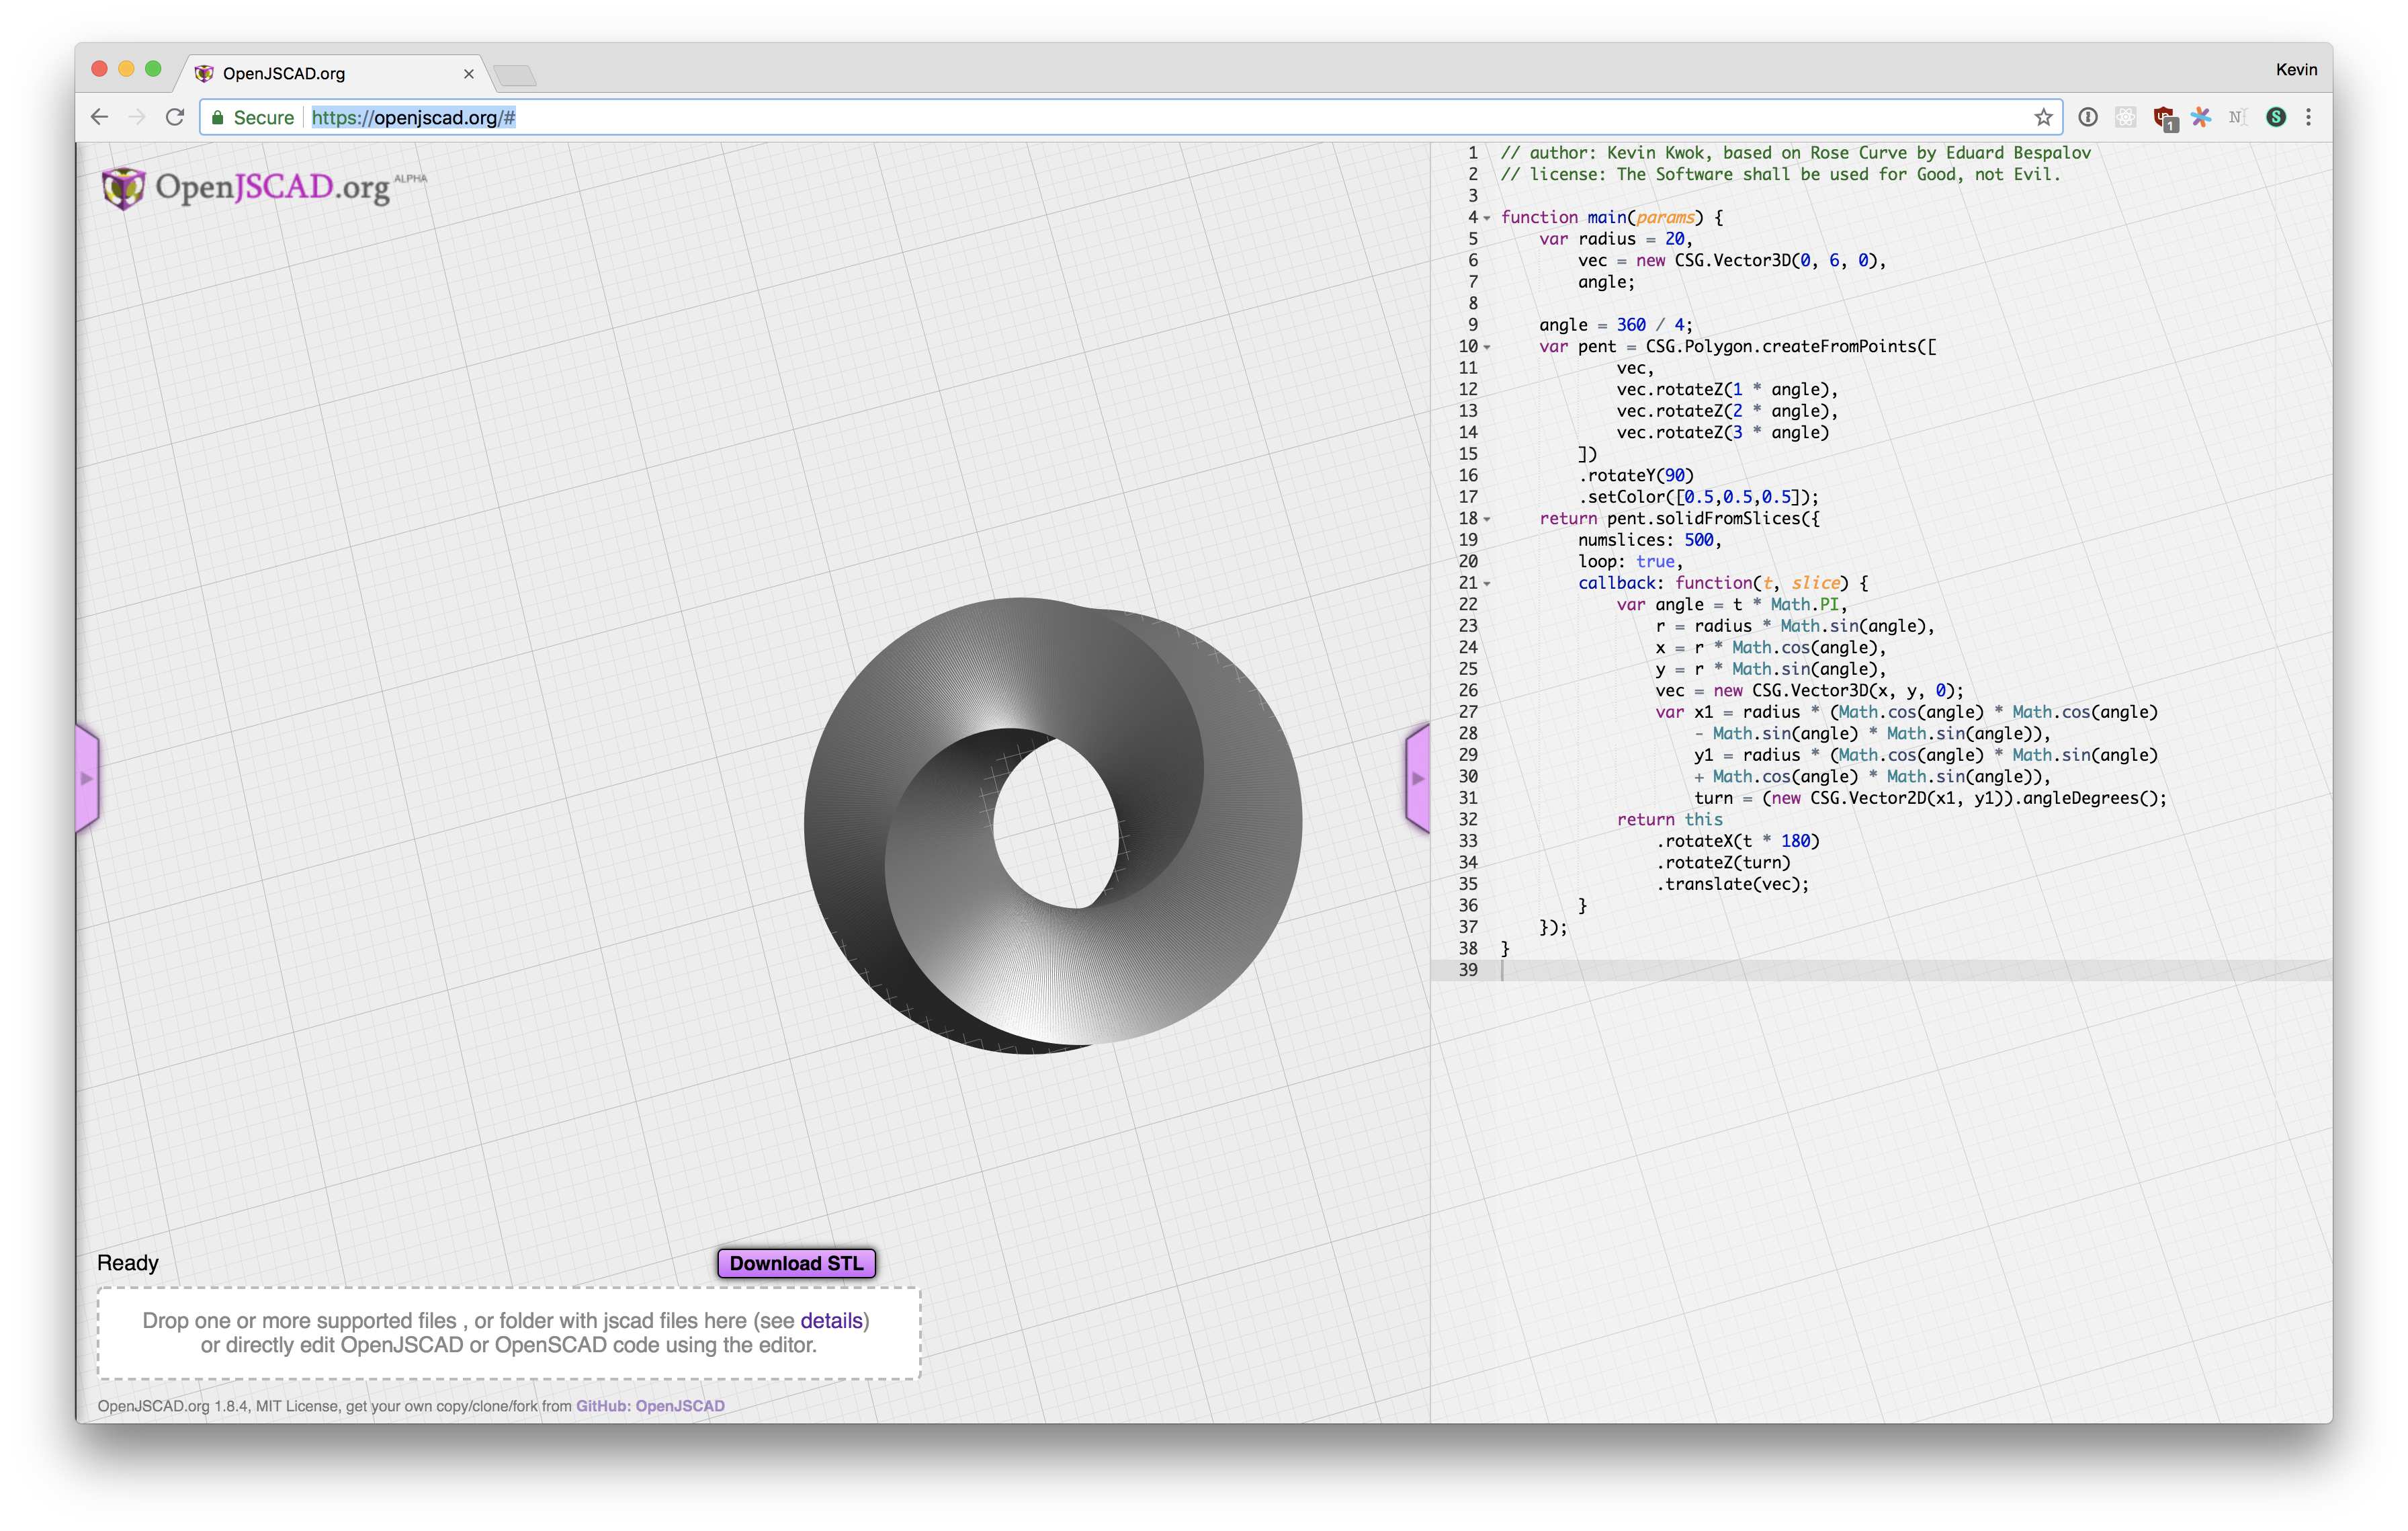Click 'vec.rotateZ(2 * angle),' line
The height and width of the screenshot is (1531, 2408).
1727,411
